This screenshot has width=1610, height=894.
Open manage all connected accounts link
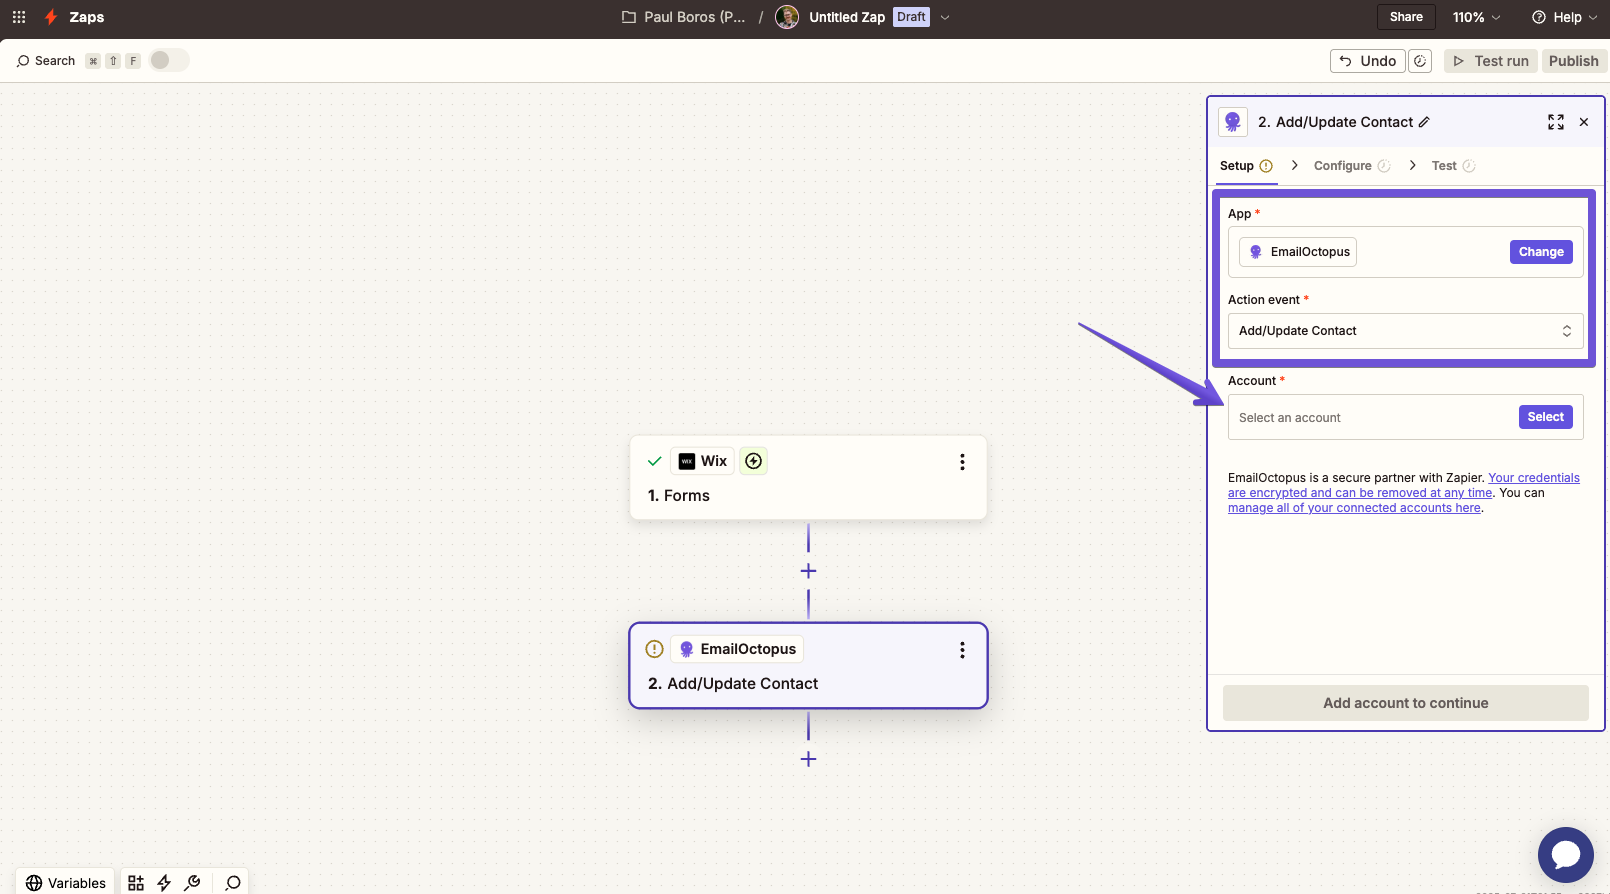pyautogui.click(x=1354, y=508)
